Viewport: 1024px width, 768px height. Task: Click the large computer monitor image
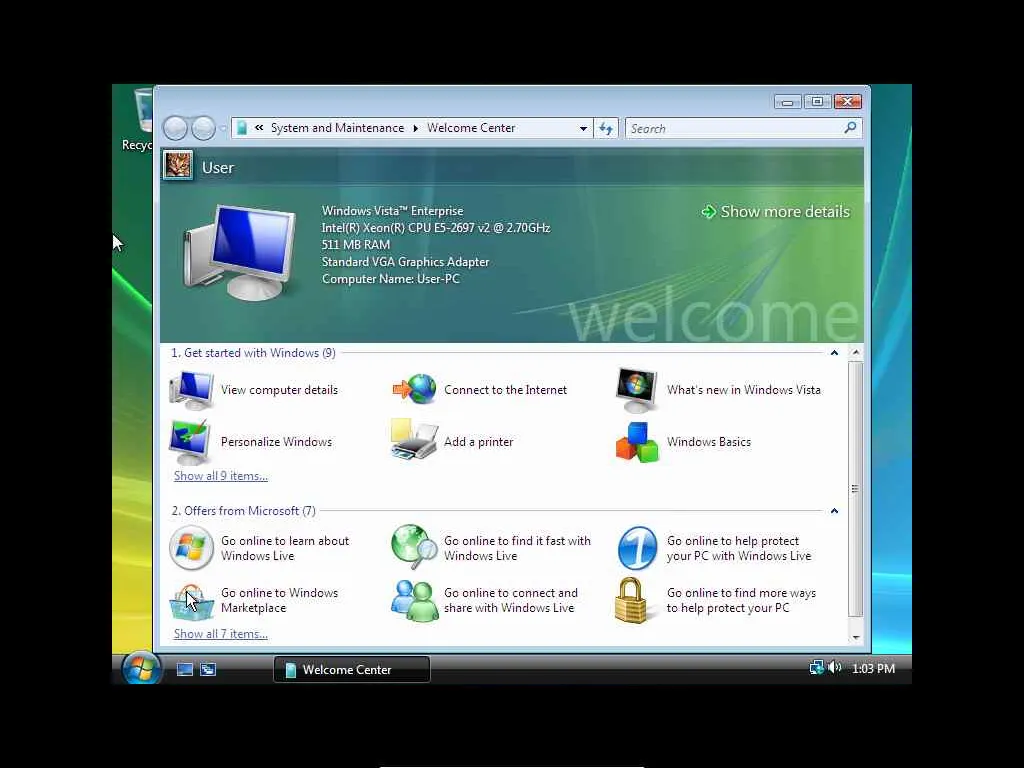(240, 253)
